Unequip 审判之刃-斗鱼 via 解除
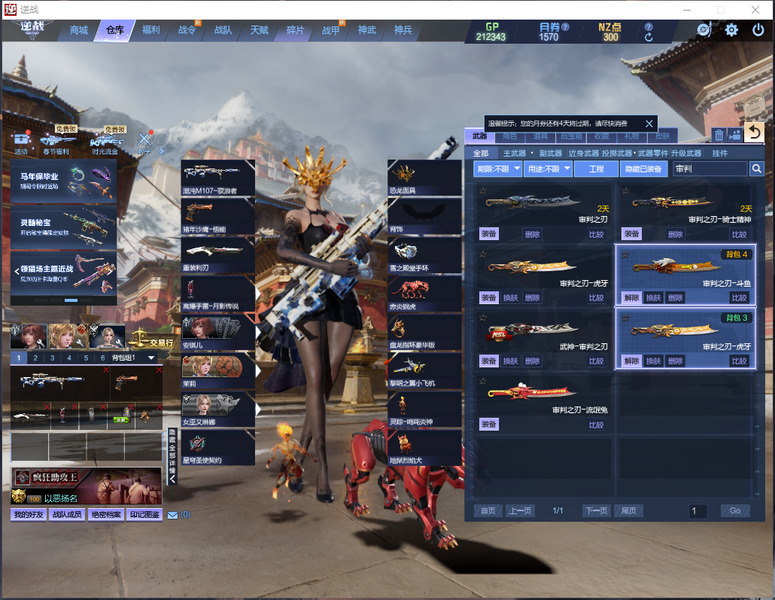This screenshot has width=775, height=600. coord(631,298)
